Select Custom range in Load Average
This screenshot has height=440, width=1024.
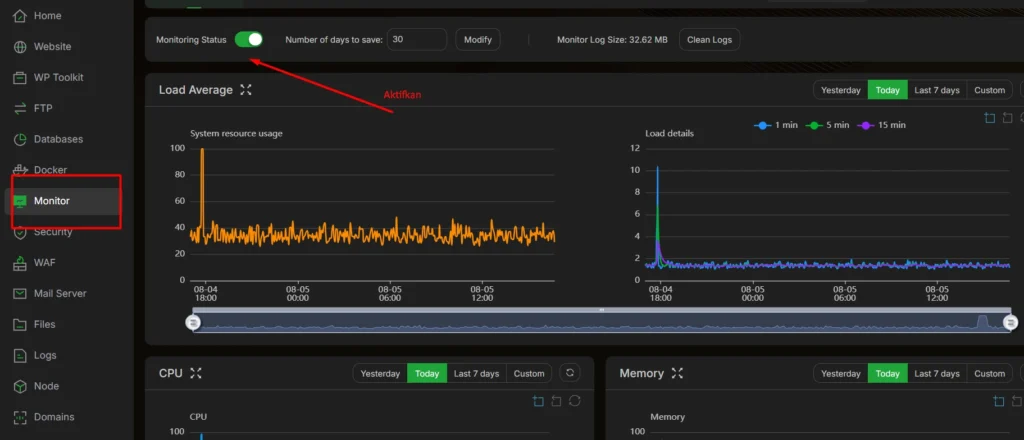989,90
